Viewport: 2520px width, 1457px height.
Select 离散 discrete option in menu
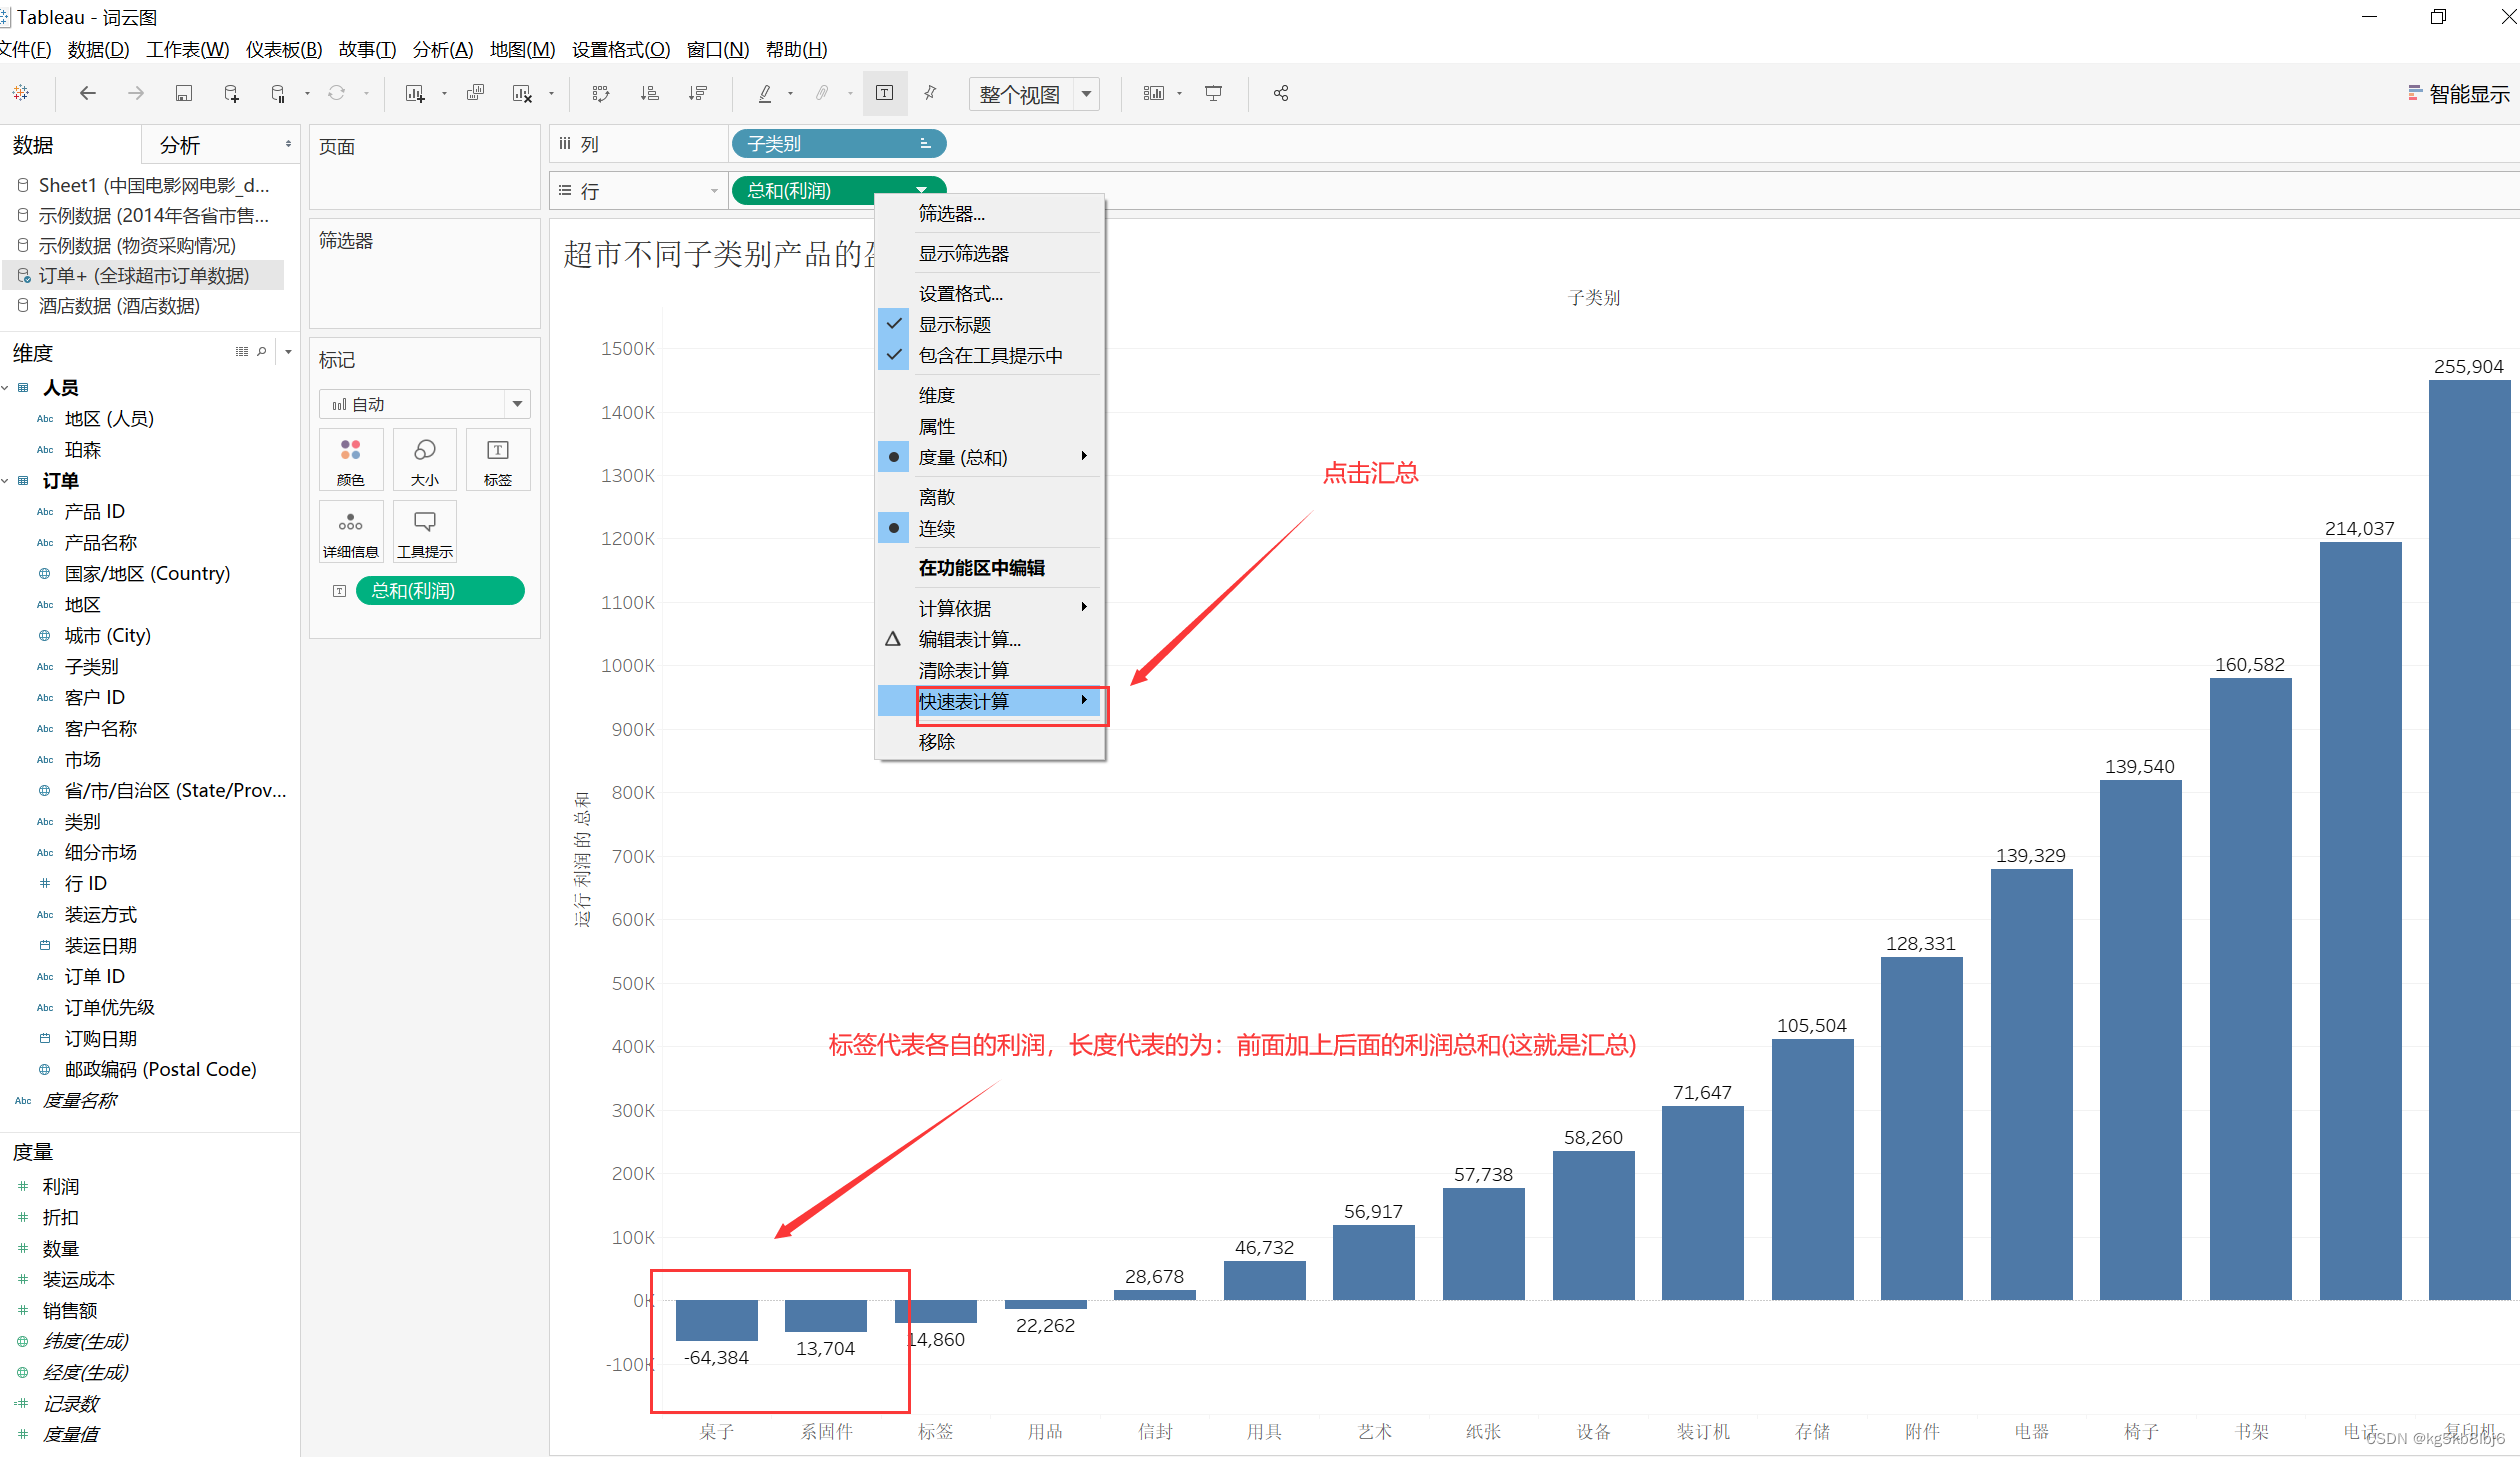[x=990, y=497]
